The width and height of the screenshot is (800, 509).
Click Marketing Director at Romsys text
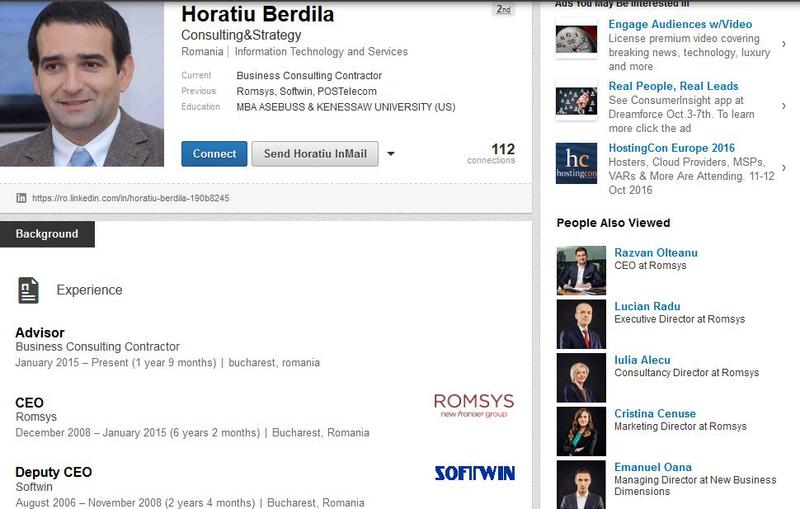point(680,426)
